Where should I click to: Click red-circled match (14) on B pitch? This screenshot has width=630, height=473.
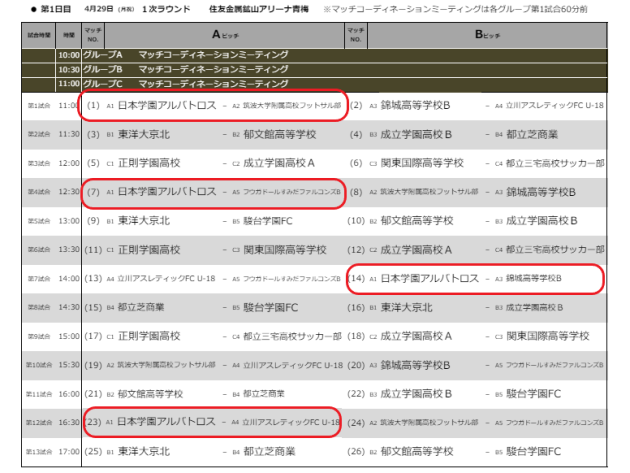tap(474, 278)
